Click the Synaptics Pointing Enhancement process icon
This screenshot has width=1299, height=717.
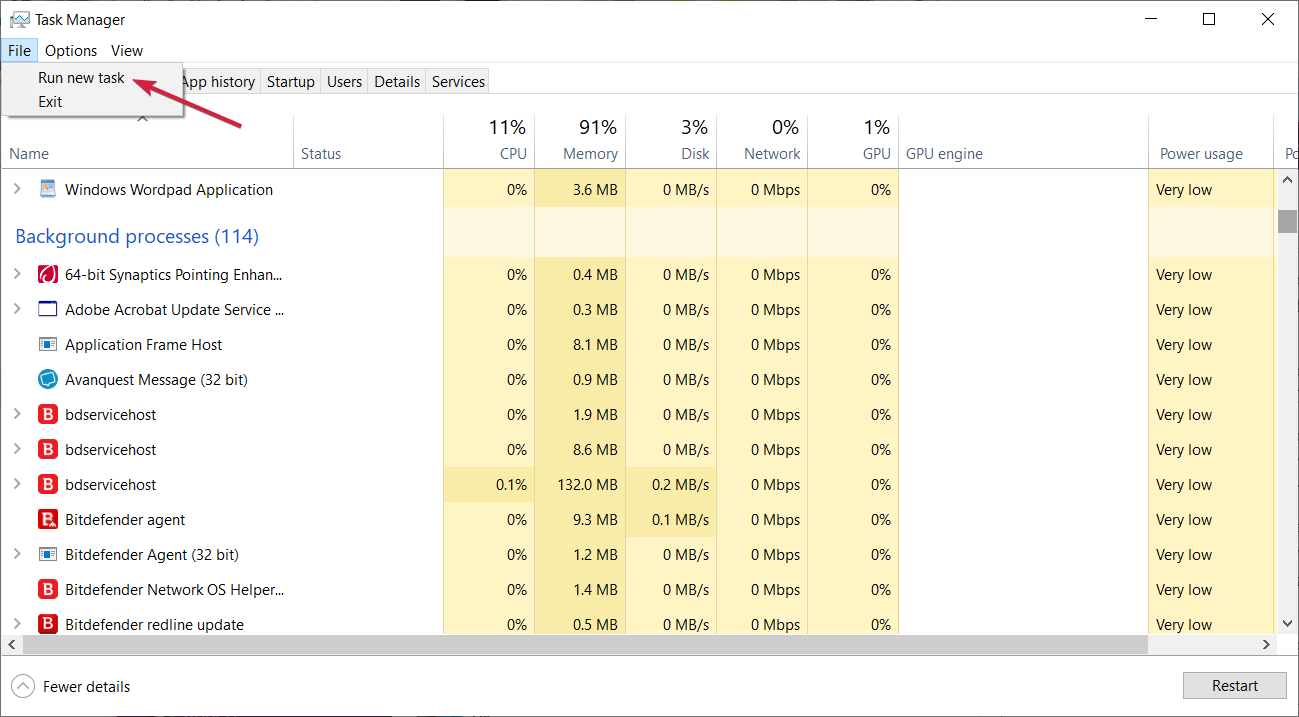tap(48, 274)
